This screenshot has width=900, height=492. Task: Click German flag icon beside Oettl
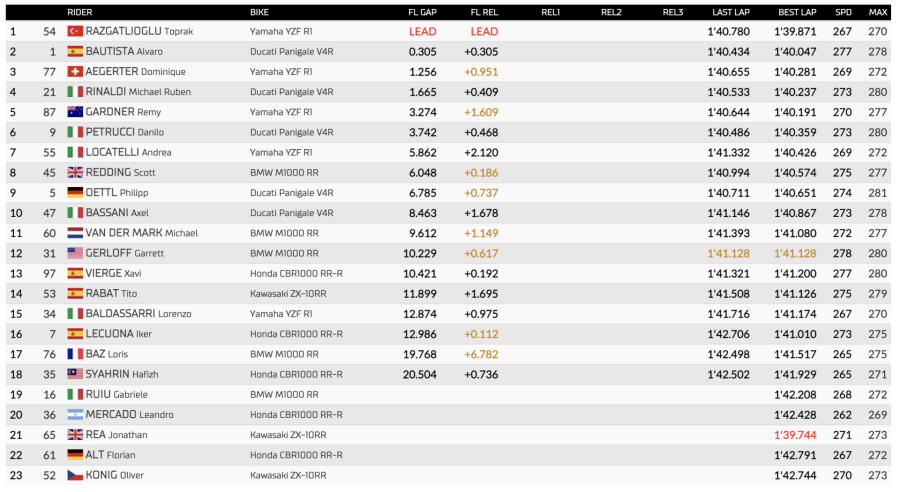click(74, 193)
